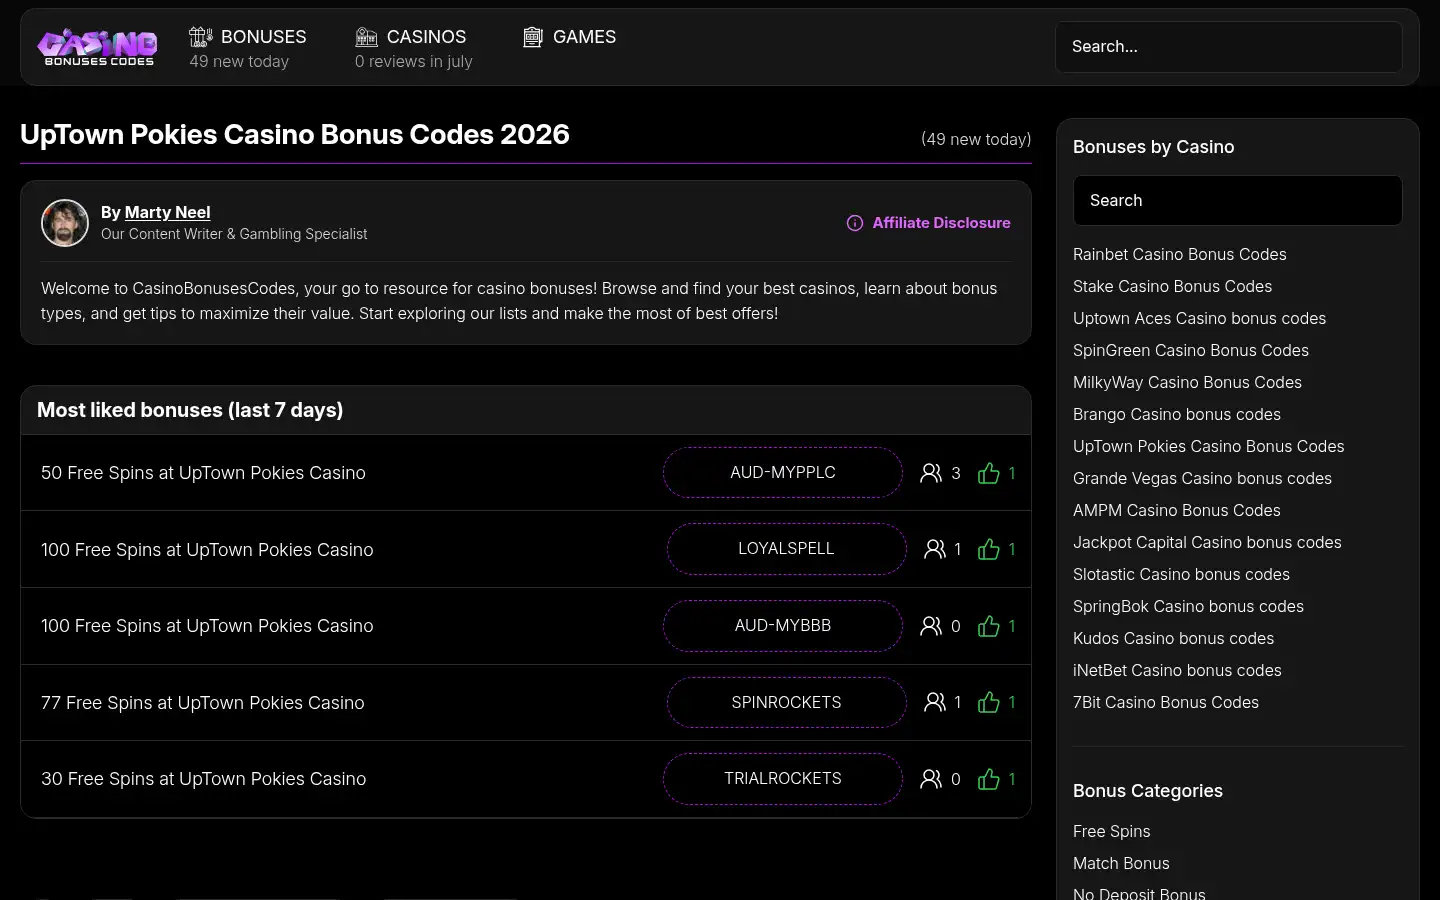The height and width of the screenshot is (900, 1440).
Task: Open MilkyWay Casino Bonus Codes link
Action: (x=1187, y=383)
